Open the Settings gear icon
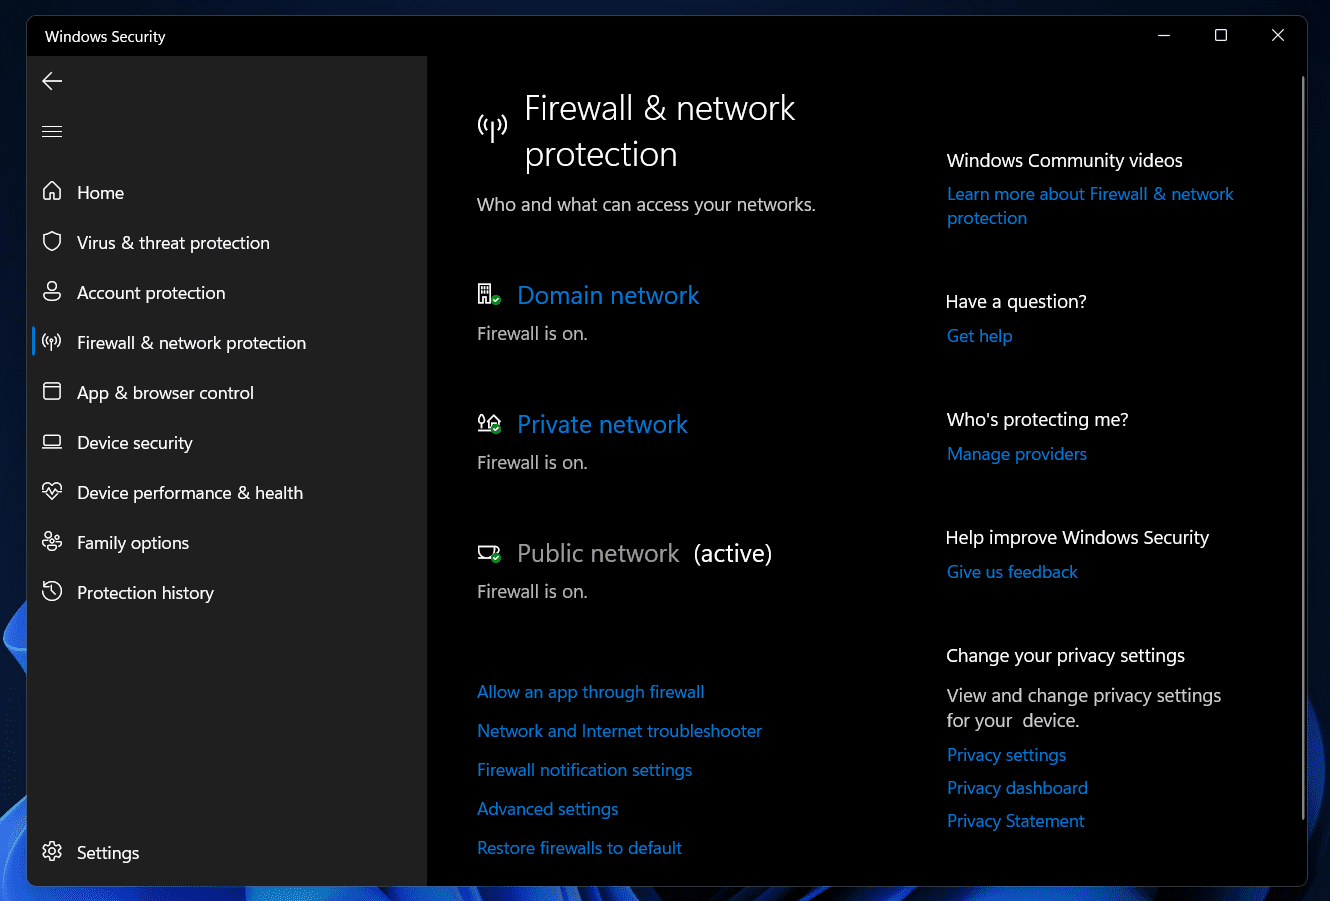1330x901 pixels. [52, 852]
